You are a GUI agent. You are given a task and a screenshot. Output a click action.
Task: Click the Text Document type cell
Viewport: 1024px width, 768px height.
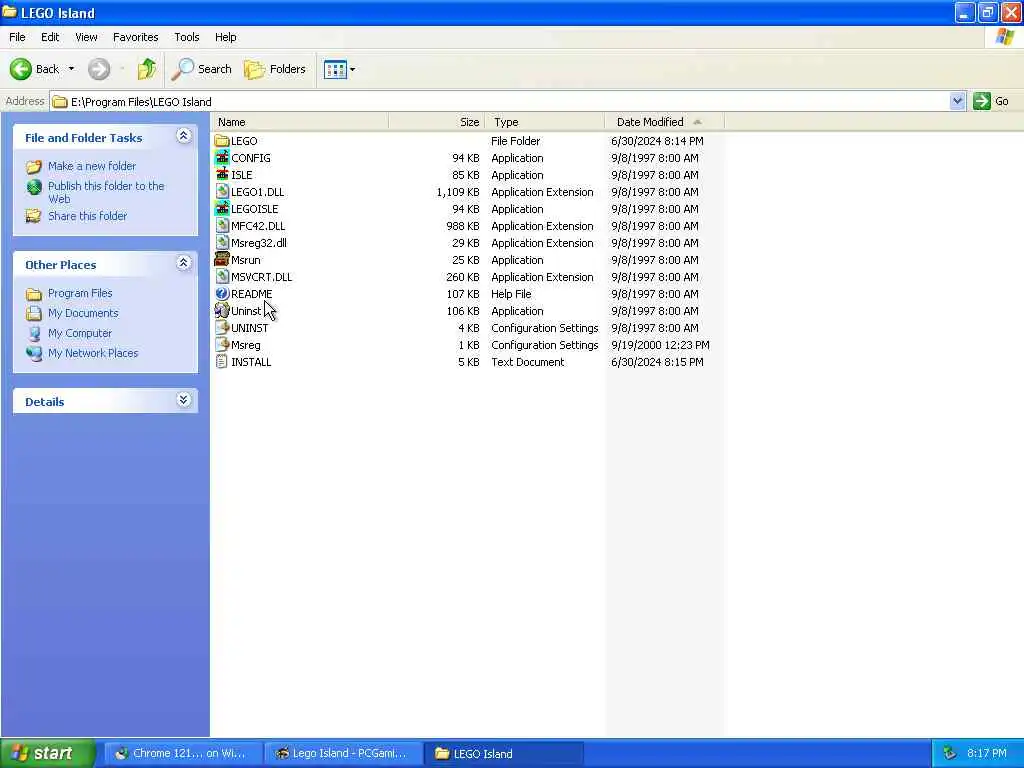pos(528,362)
